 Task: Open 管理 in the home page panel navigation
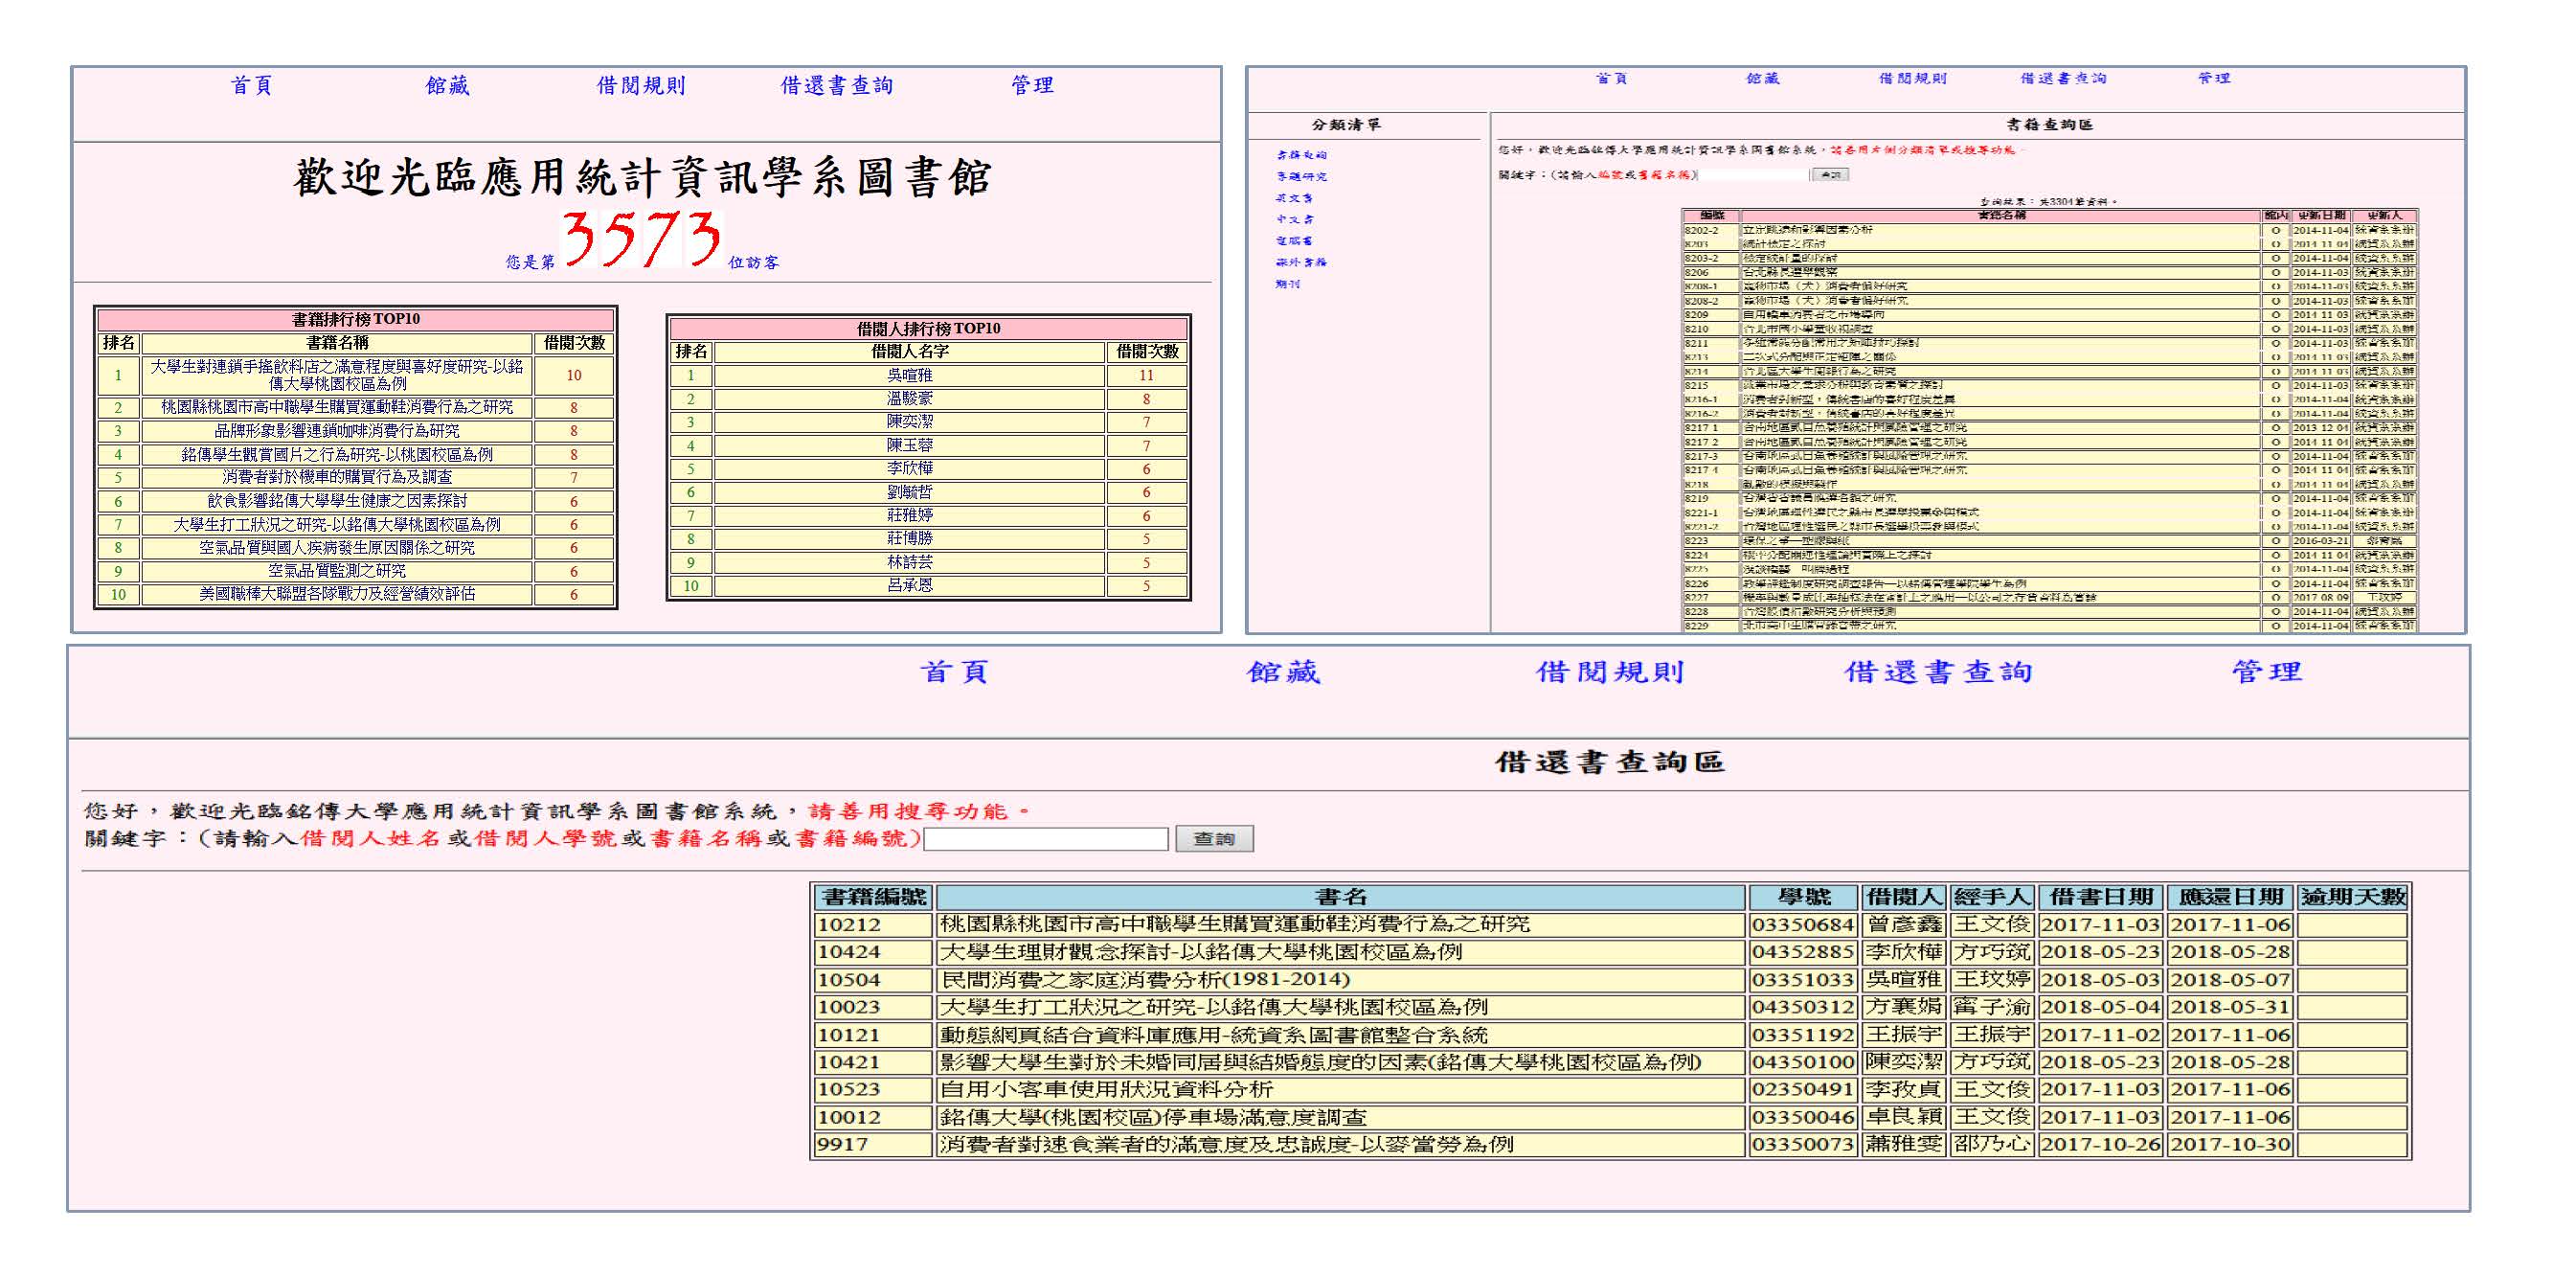(x=1032, y=86)
